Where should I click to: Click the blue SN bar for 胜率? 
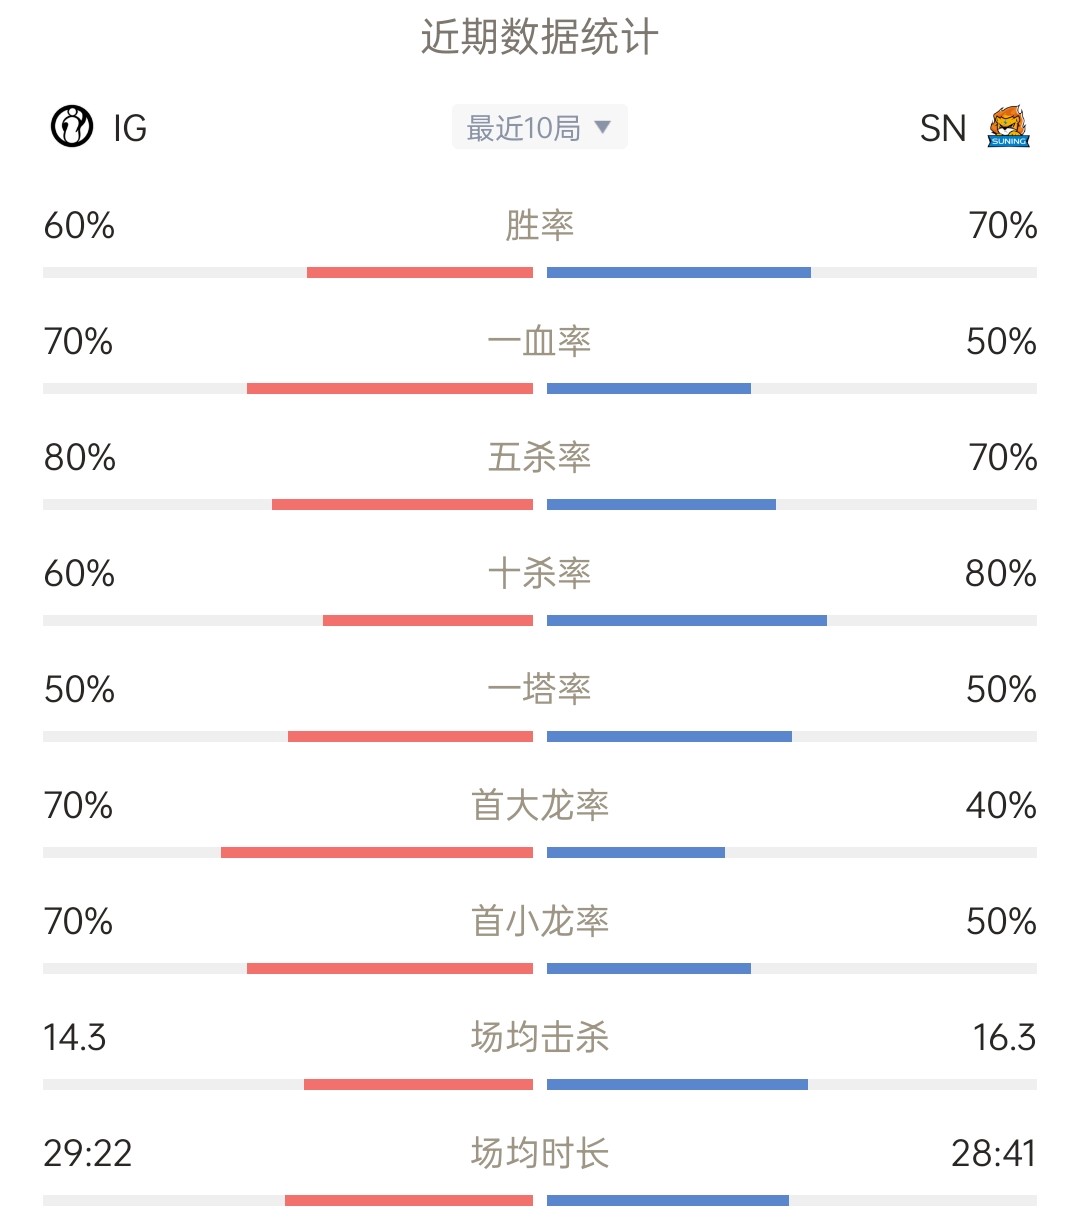679,273
